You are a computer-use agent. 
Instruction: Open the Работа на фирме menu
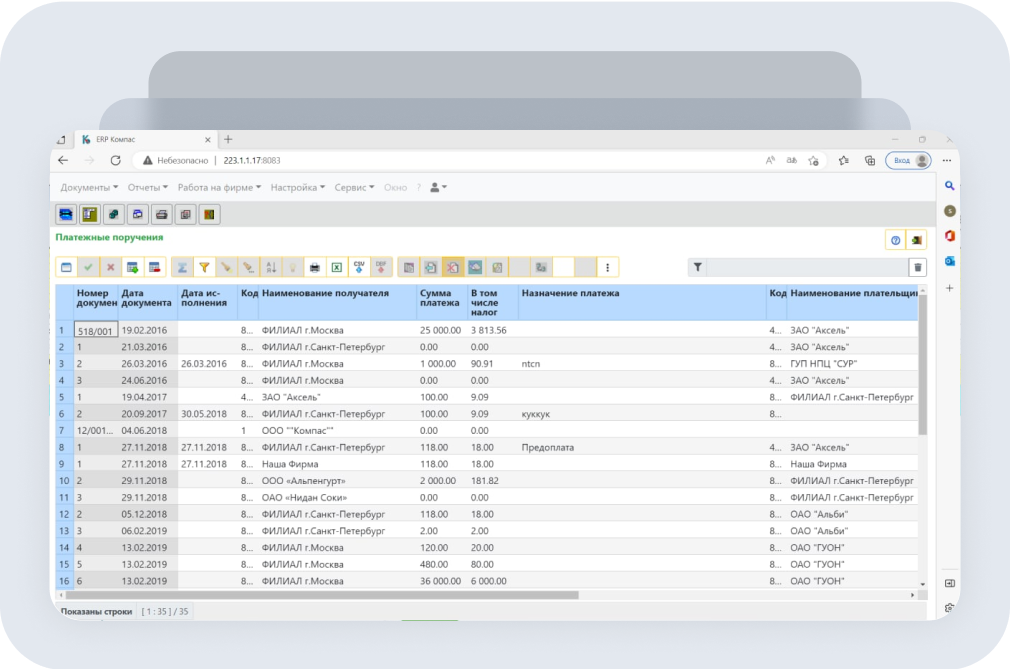219,187
